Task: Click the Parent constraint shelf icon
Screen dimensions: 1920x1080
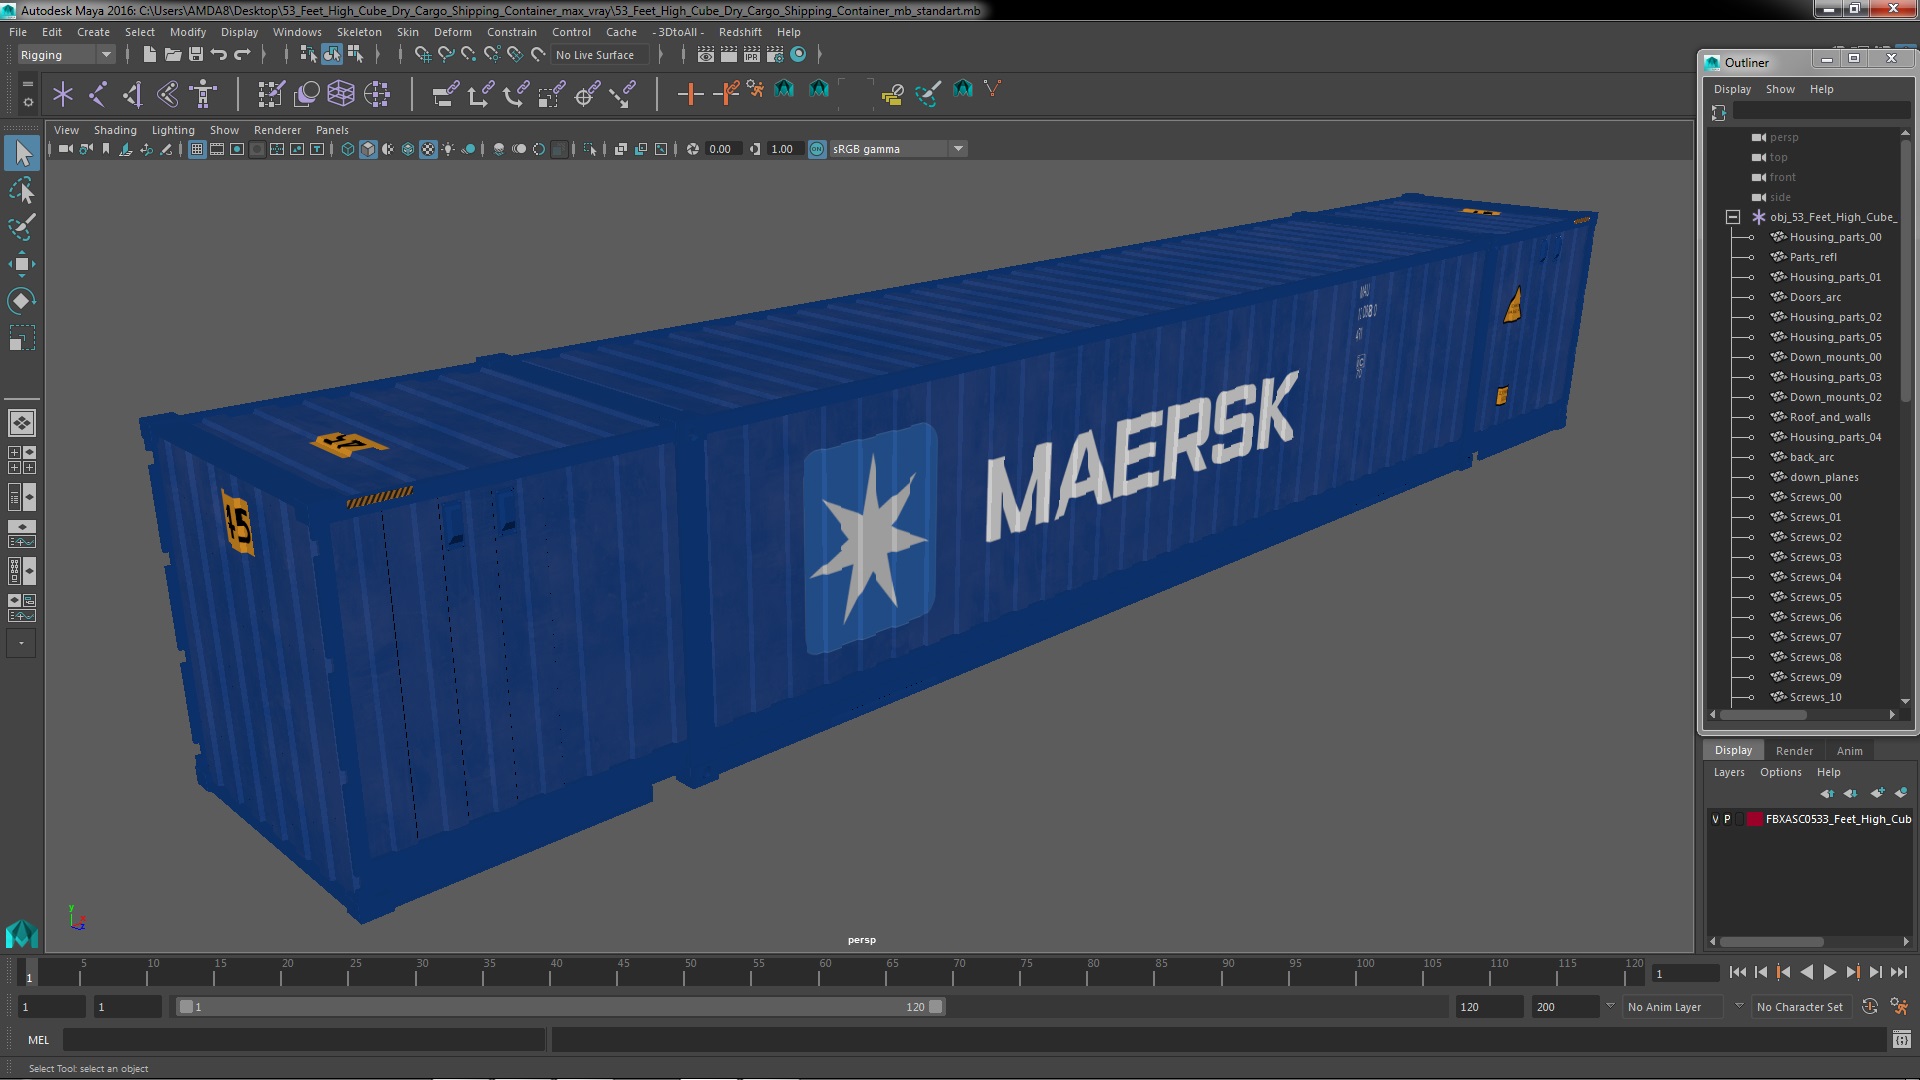Action: point(445,94)
